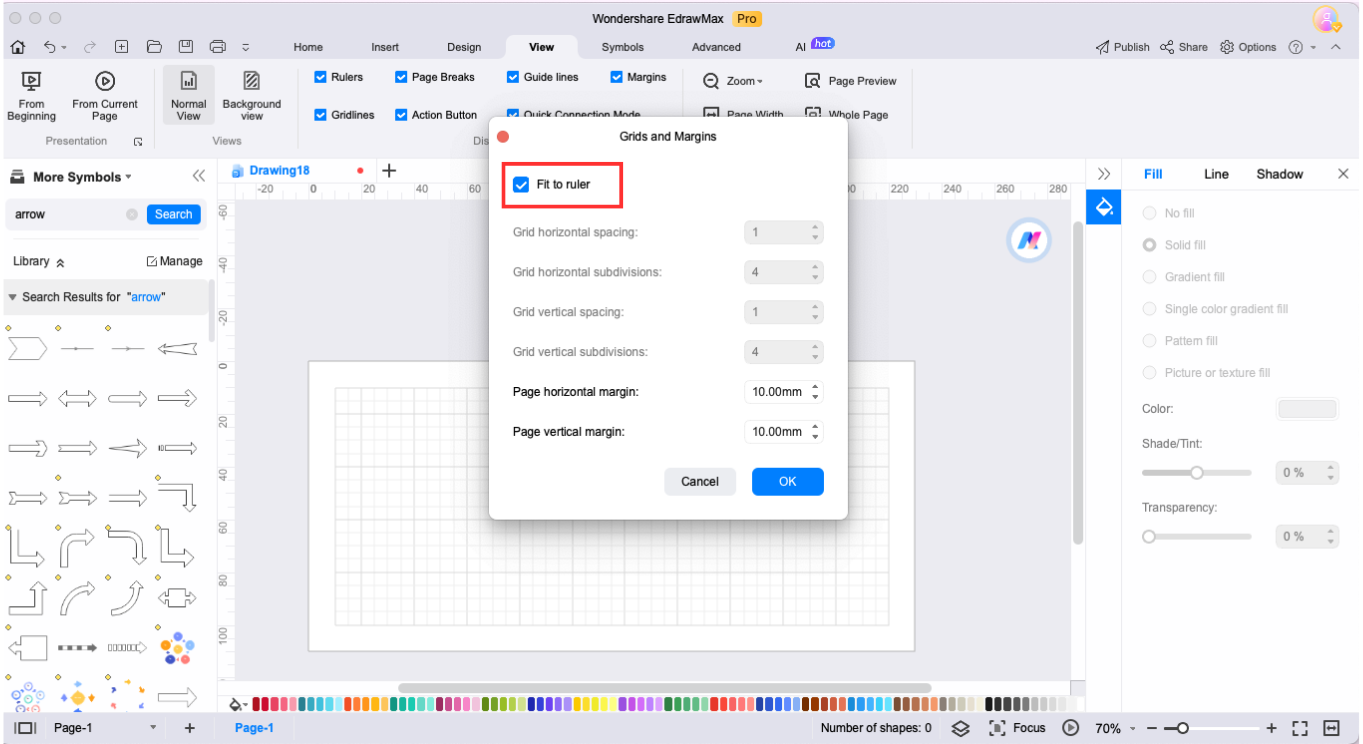Open the Advanced ribbon tab
Screen dimensions: 1363x744
point(717,47)
